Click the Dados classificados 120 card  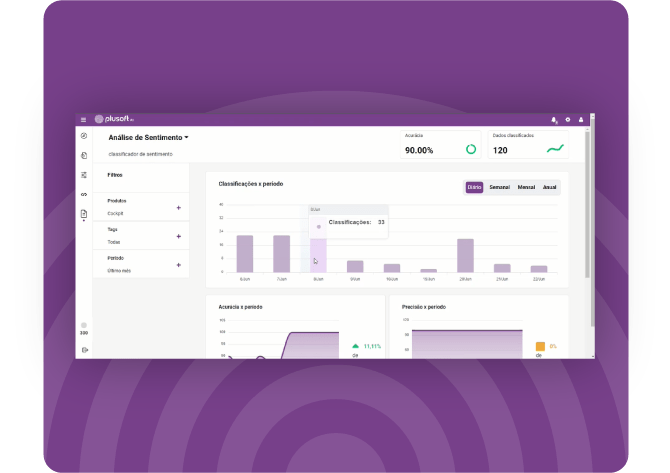coord(528,144)
